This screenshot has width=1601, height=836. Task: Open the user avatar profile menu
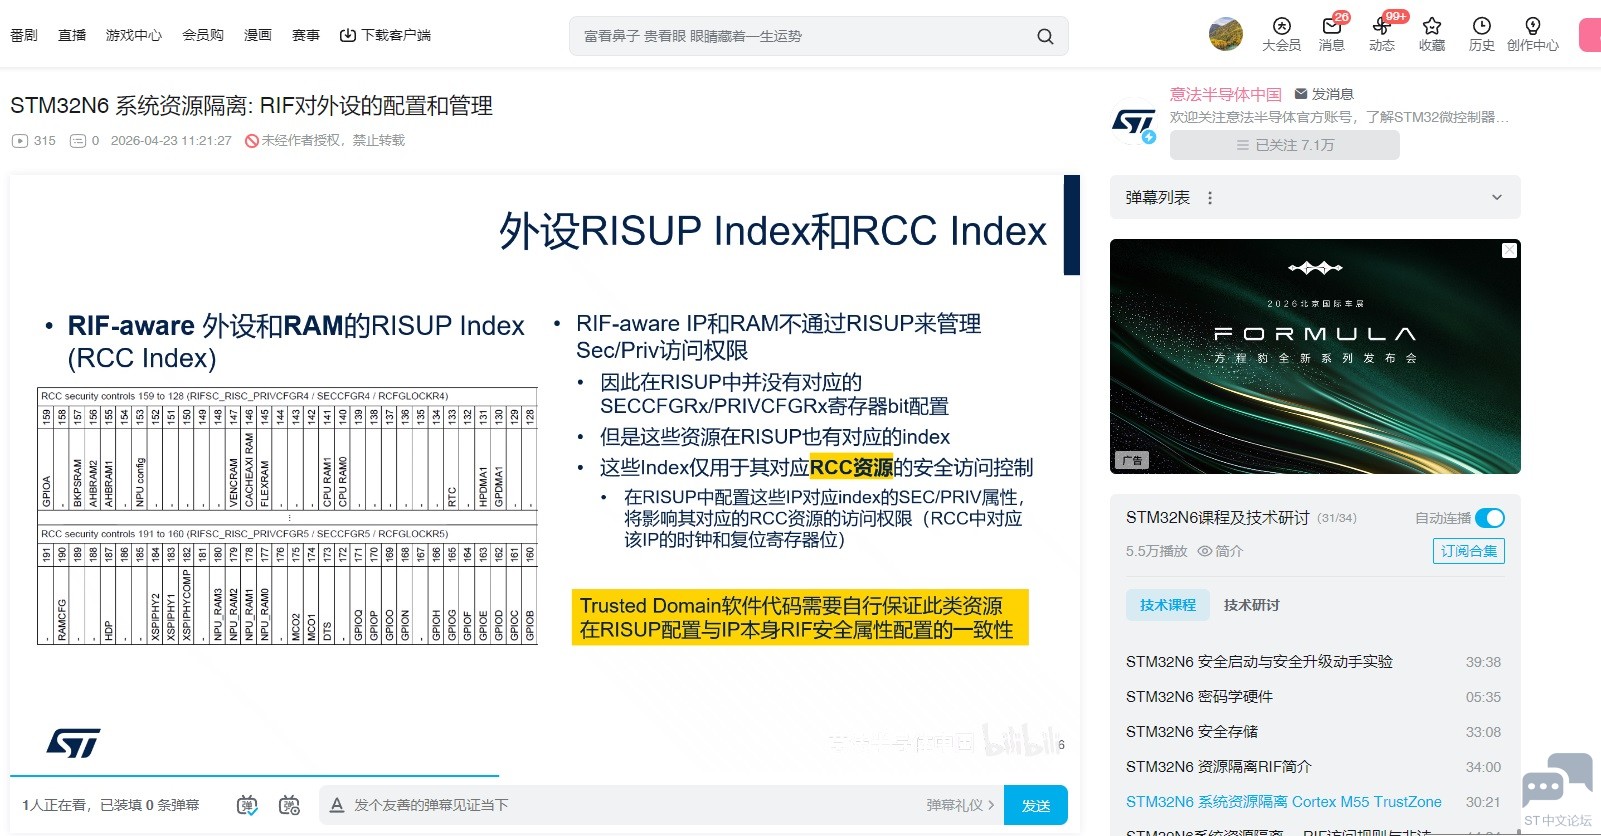pos(1225,34)
